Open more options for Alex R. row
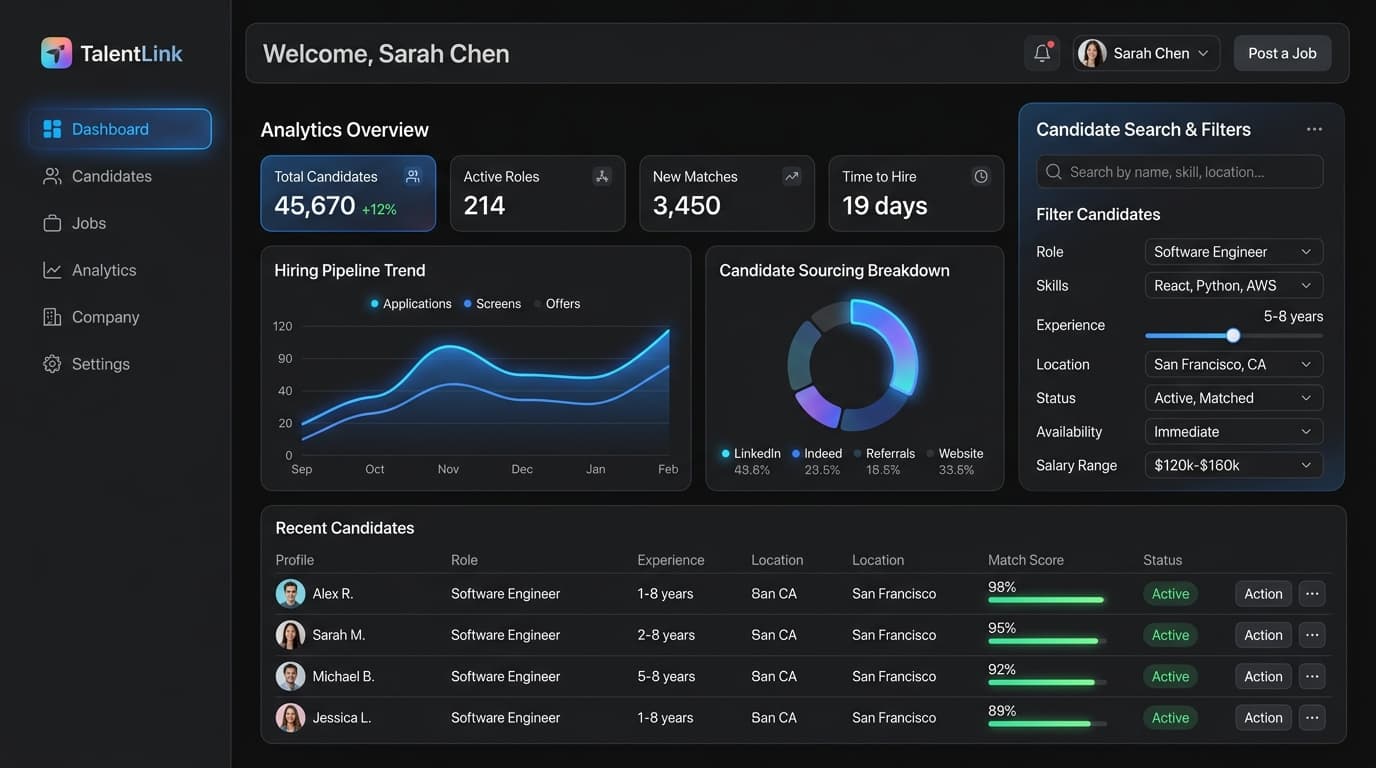 coord(1312,594)
